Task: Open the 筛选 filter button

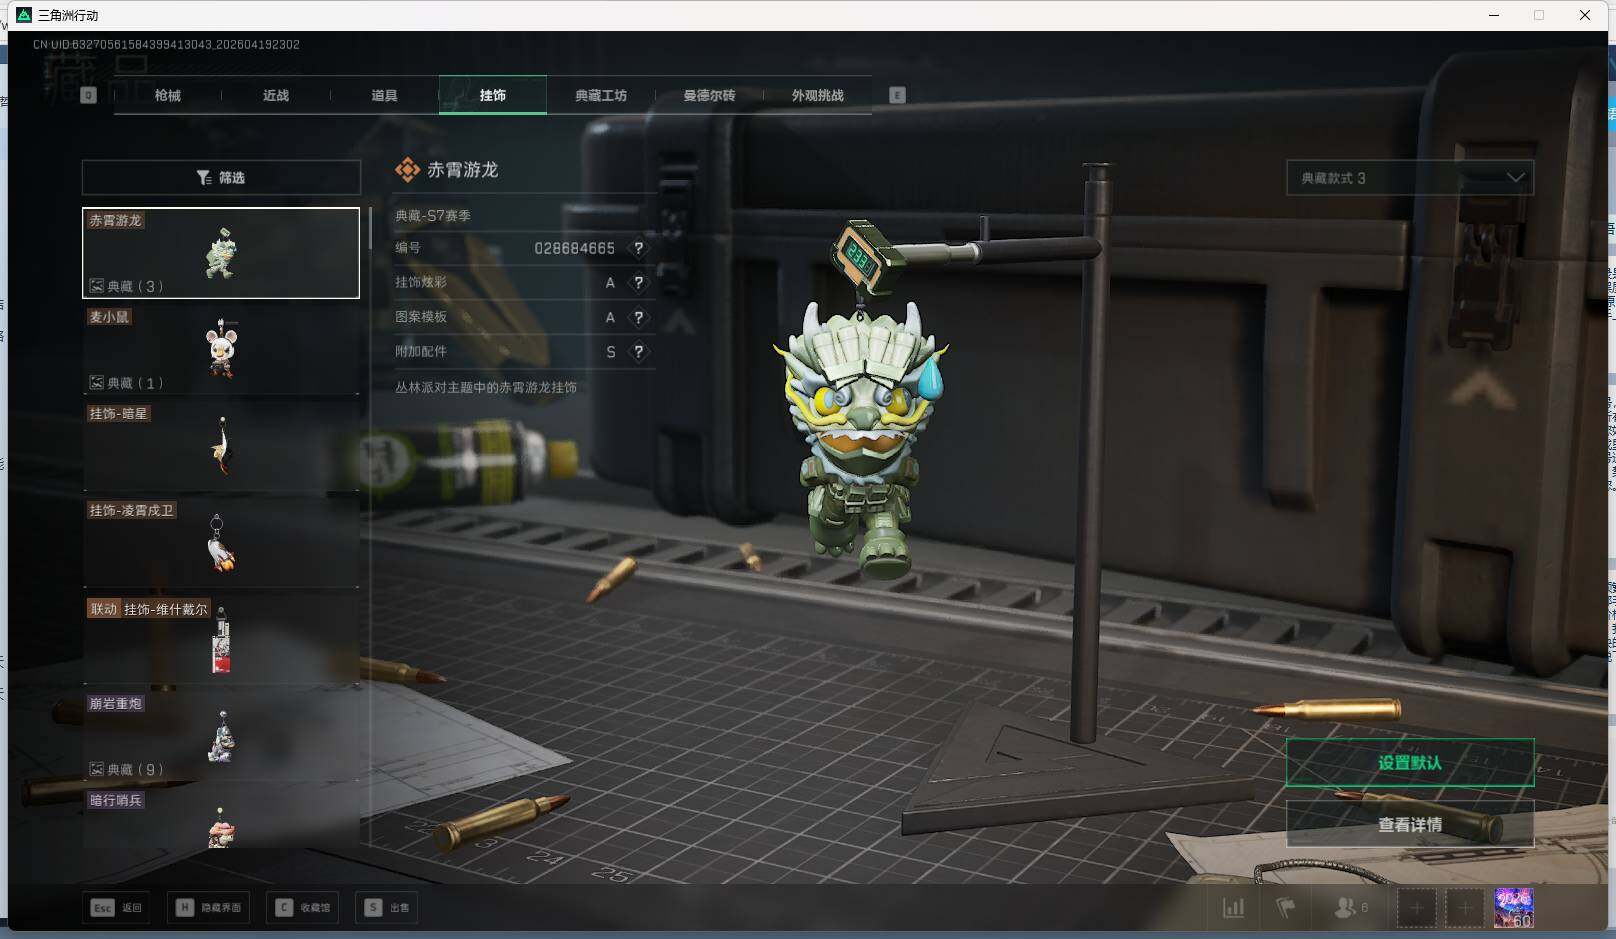Action: coord(221,177)
